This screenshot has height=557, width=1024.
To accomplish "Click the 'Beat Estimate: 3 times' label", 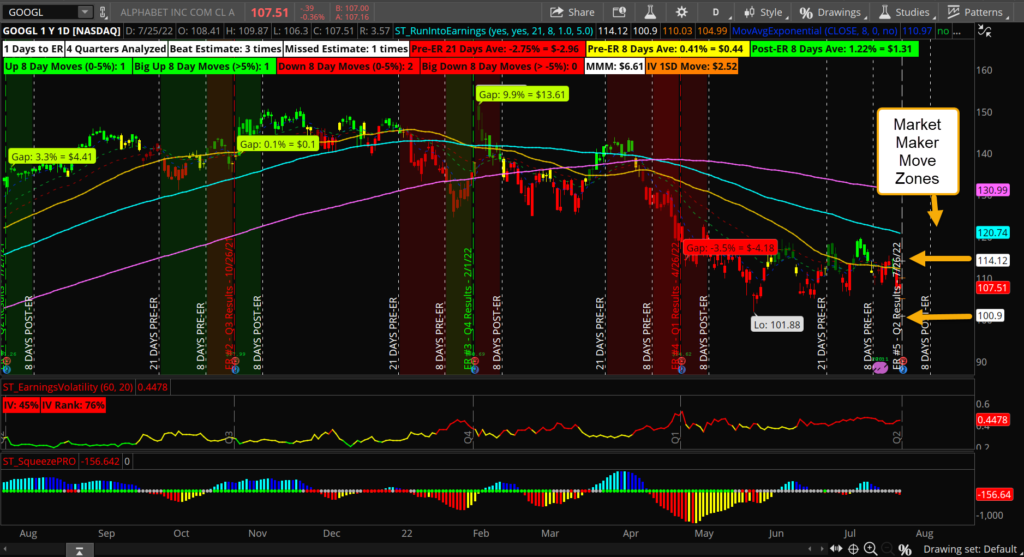I will (225, 49).
